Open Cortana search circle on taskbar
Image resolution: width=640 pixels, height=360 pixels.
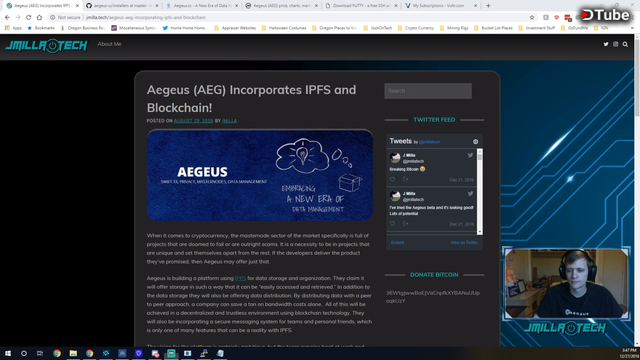tap(24, 353)
